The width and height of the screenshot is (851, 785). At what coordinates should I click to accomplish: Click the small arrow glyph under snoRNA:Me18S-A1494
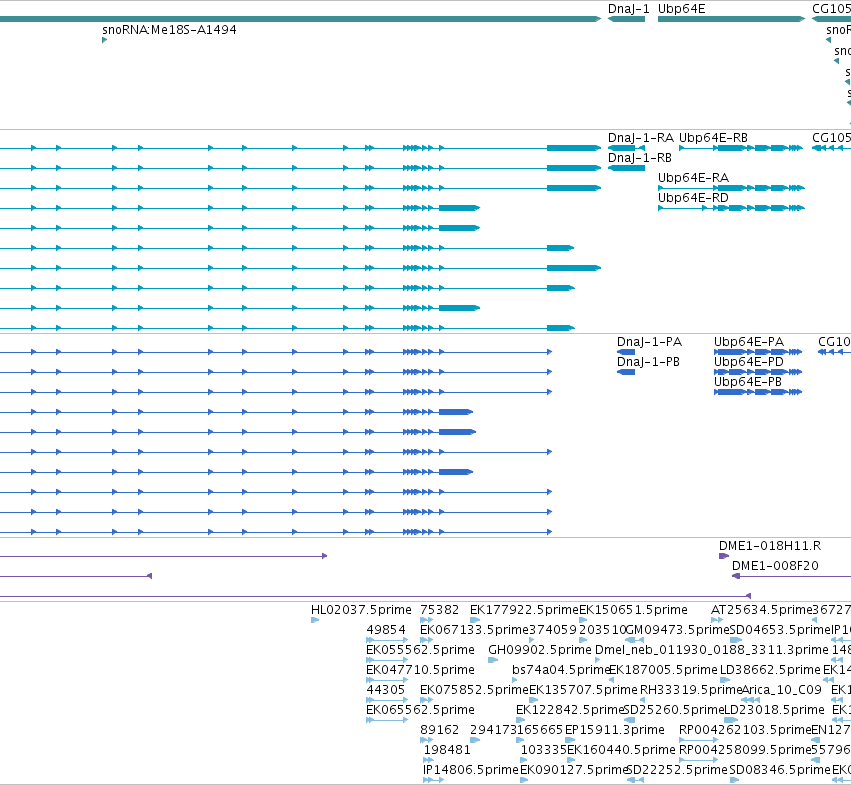[104, 40]
